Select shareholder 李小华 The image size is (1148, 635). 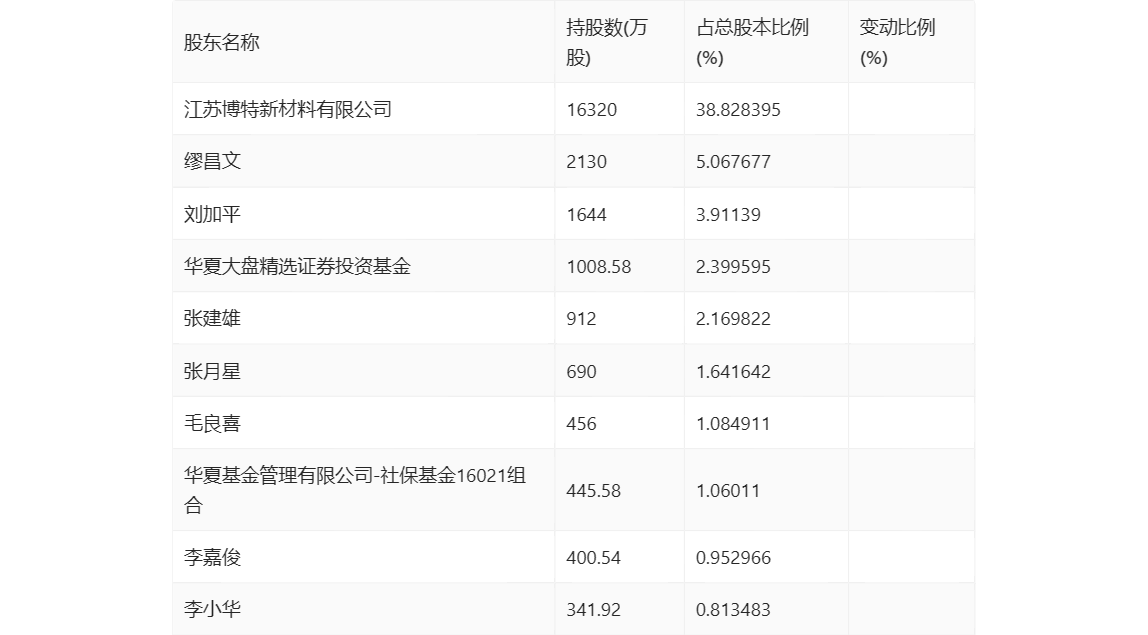[x=212, y=609]
